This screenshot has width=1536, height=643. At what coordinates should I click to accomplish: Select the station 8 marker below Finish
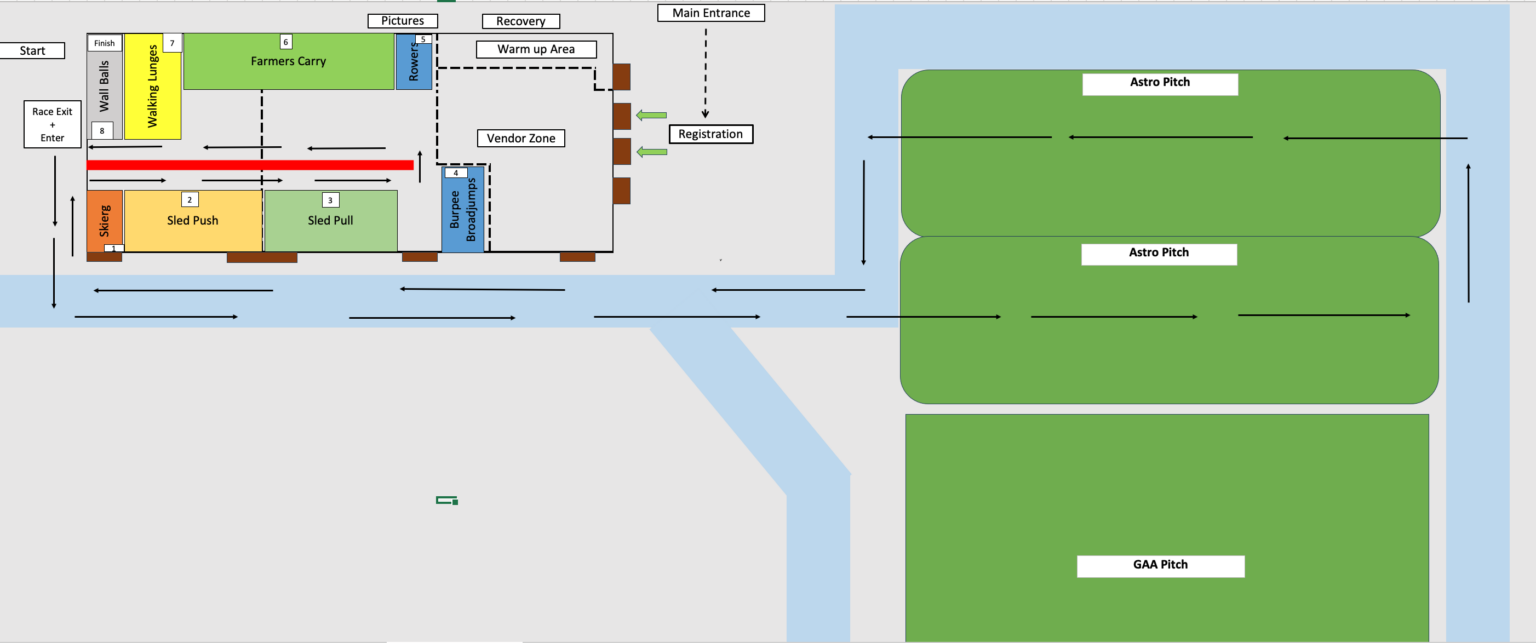103,130
